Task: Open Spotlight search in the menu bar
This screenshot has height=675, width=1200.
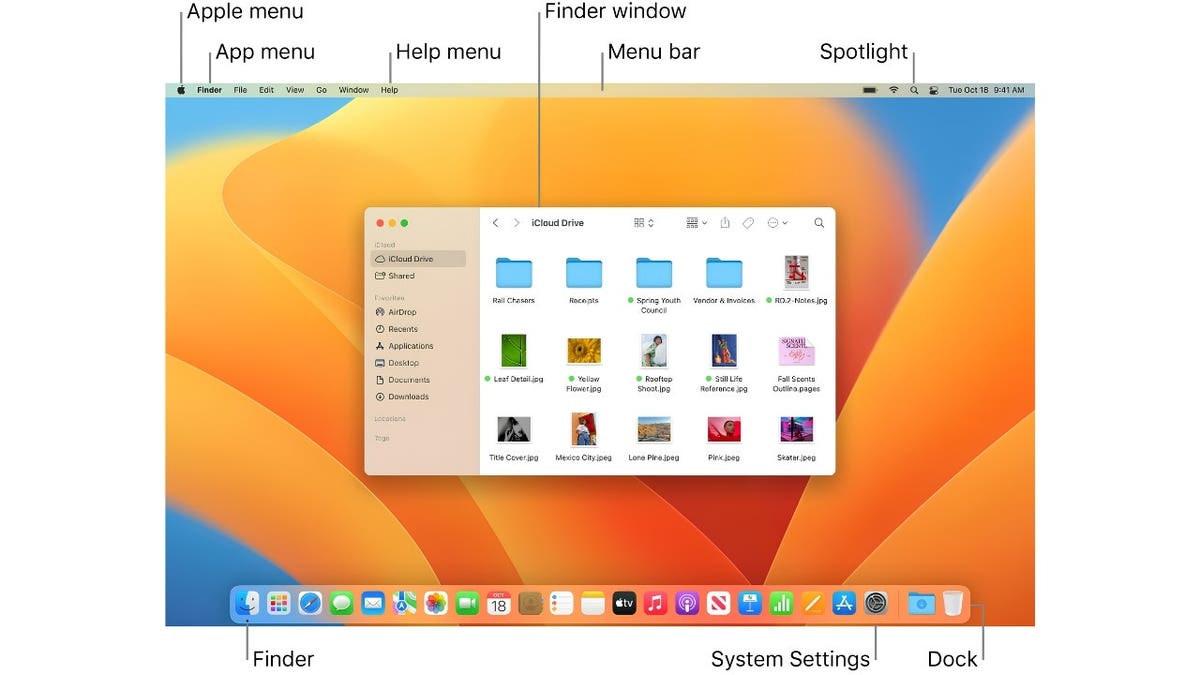Action: pyautogui.click(x=914, y=90)
